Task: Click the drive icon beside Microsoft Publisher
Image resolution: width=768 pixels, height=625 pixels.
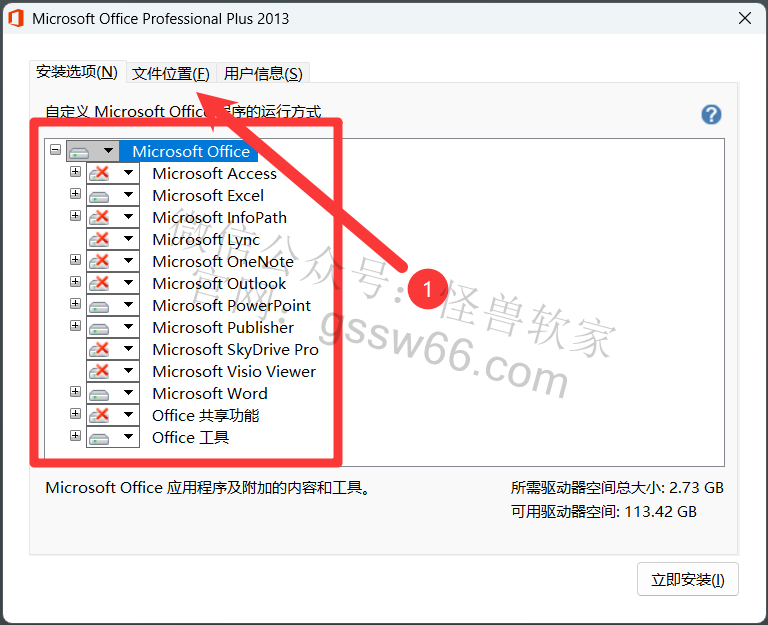Action: [99, 328]
